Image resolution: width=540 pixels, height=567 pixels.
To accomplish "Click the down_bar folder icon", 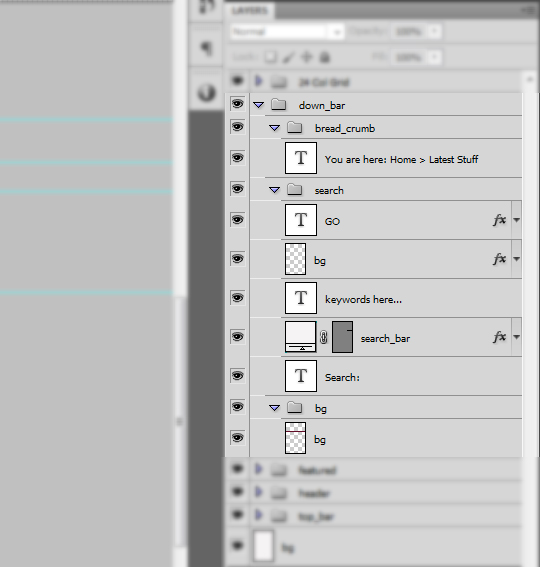I will tap(278, 105).
